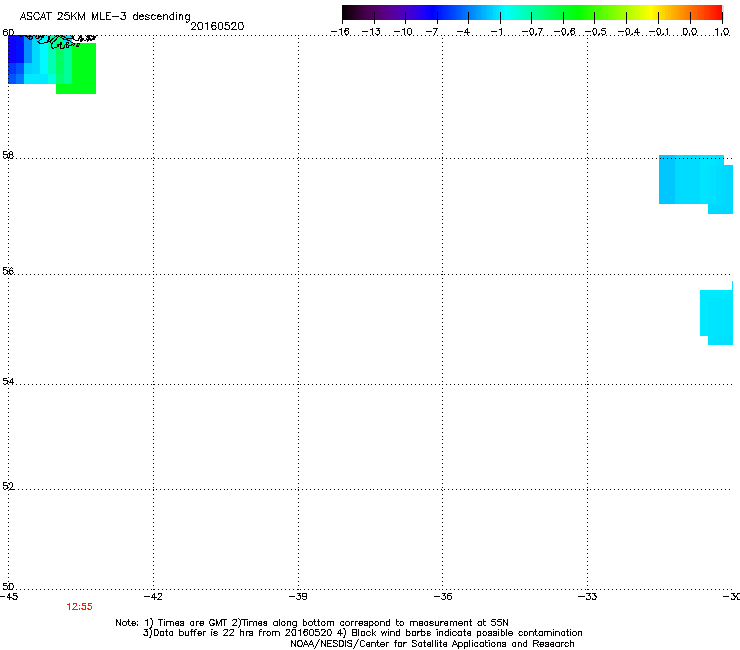Image resolution: width=740 pixels, height=650 pixels.
Task: Click the title 'ASCAT 25KM MLE-3 descending'
Action: coord(105,17)
